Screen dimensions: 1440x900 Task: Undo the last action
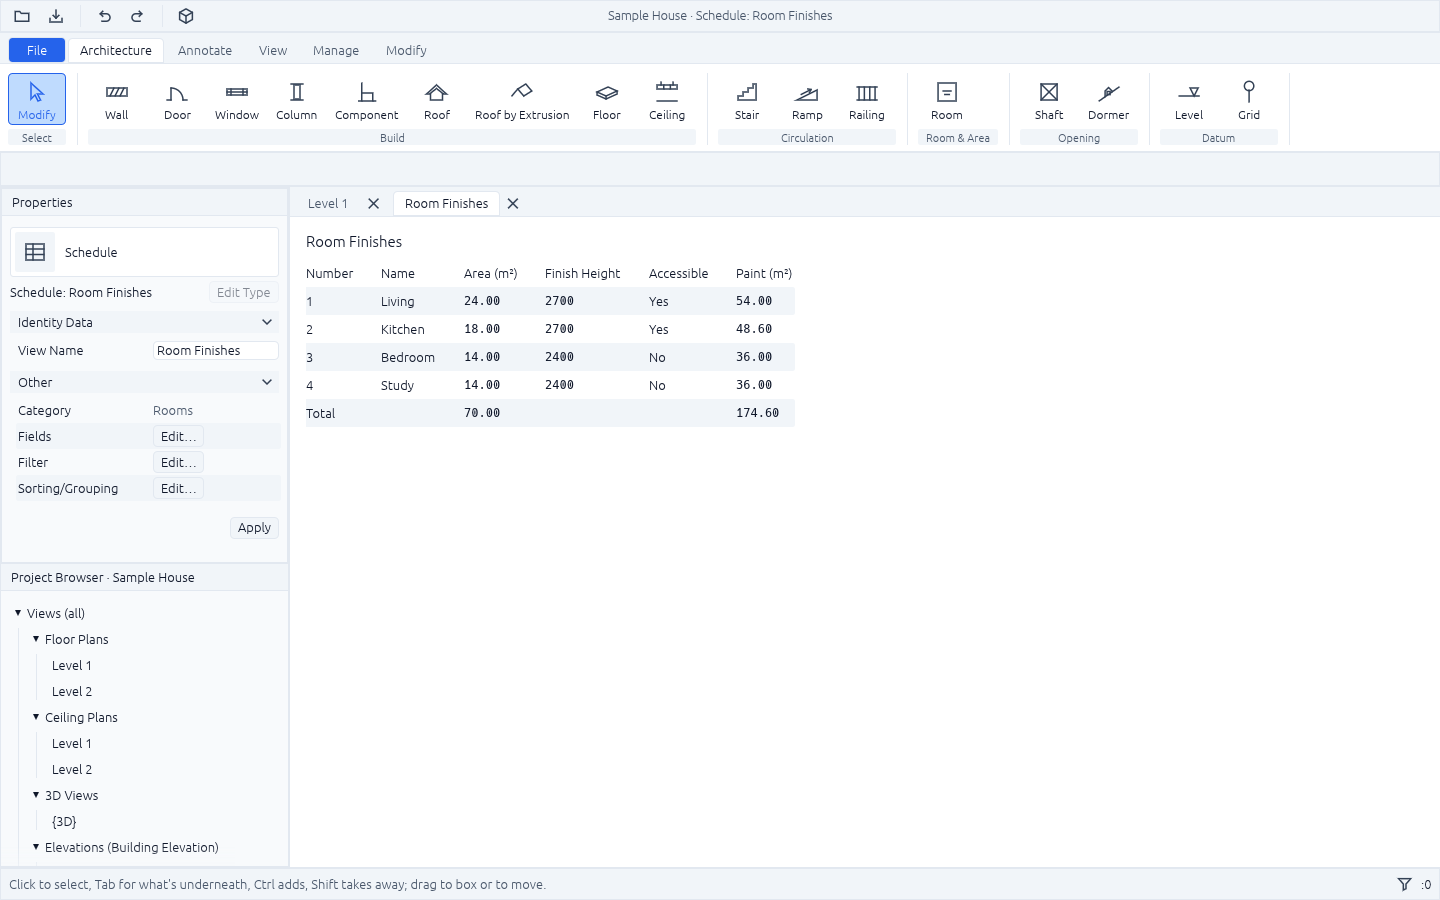(x=105, y=16)
